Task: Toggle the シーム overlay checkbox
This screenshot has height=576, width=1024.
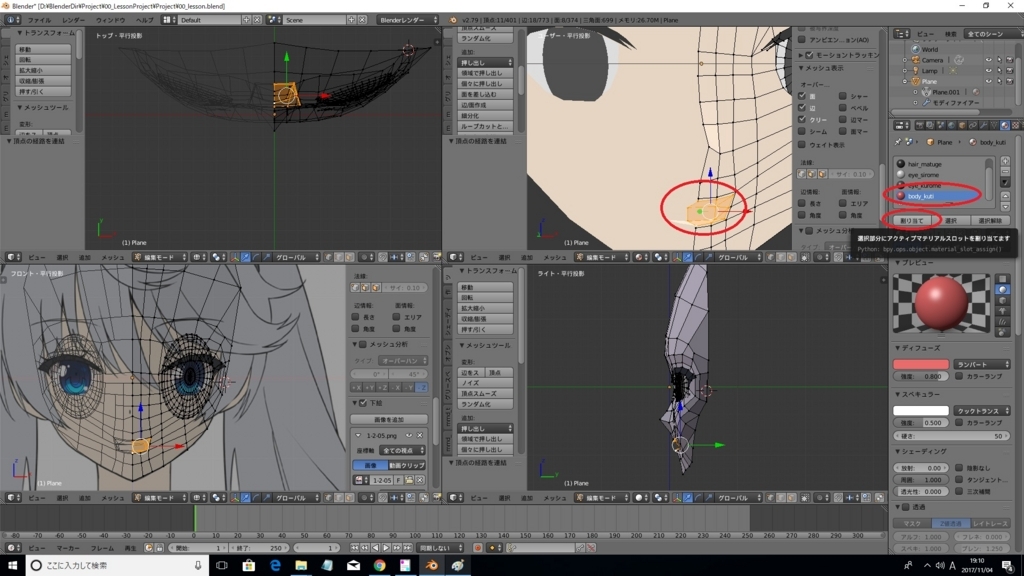Action: coord(802,132)
